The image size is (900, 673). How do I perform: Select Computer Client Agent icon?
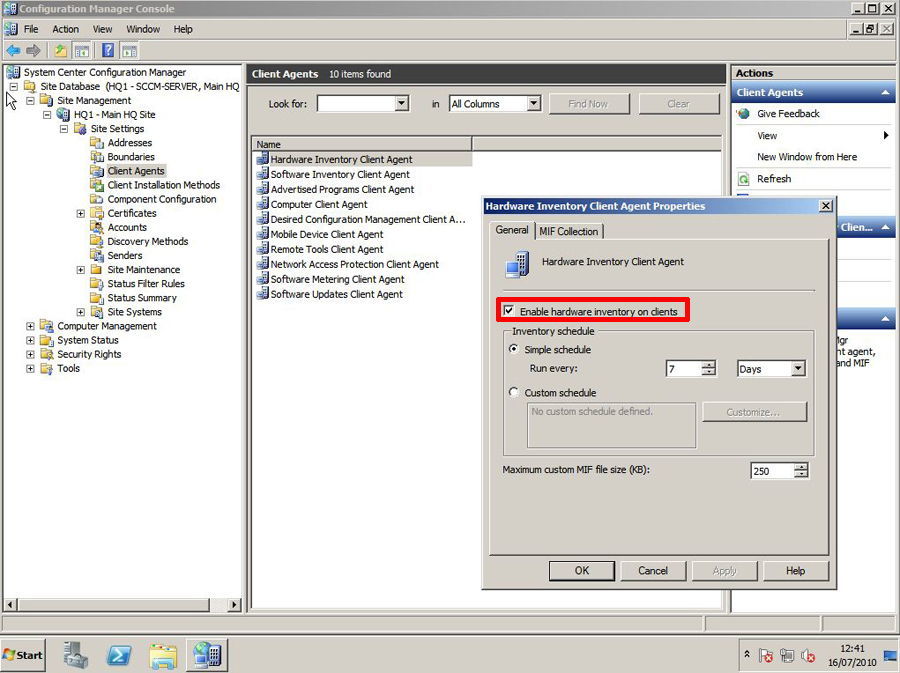point(262,204)
